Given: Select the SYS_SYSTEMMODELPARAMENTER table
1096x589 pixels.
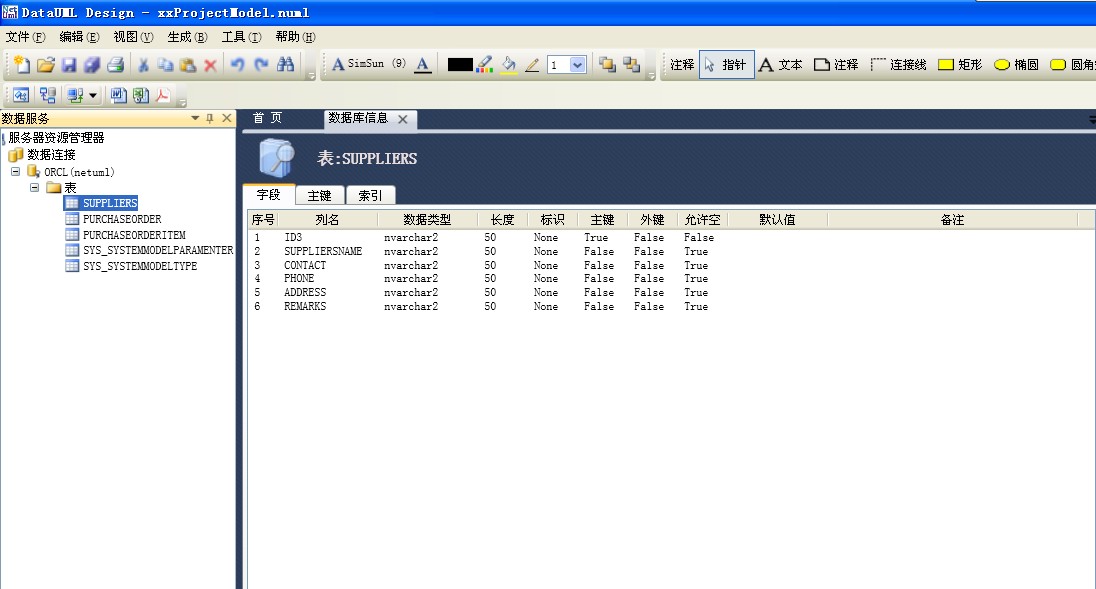Looking at the screenshot, I should click(x=158, y=250).
